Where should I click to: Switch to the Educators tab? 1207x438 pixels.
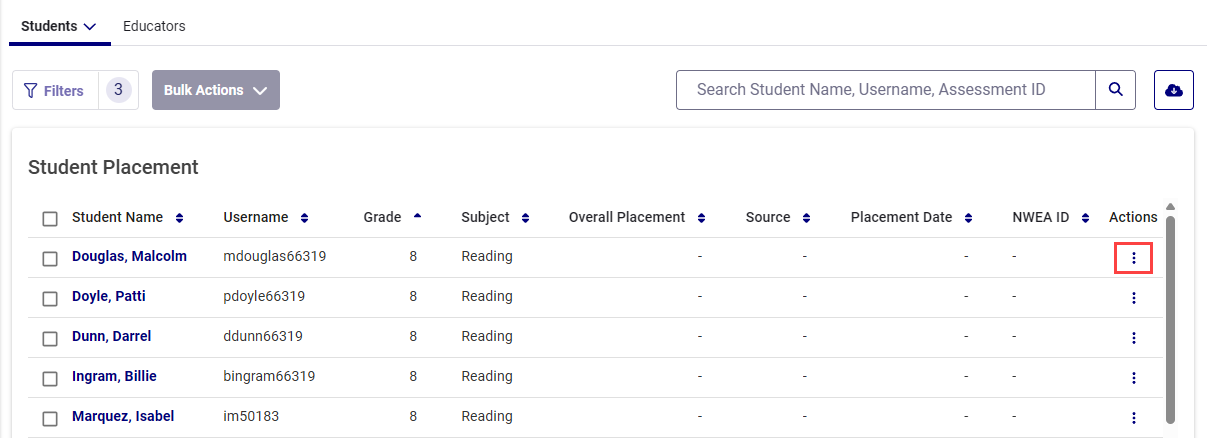click(154, 26)
